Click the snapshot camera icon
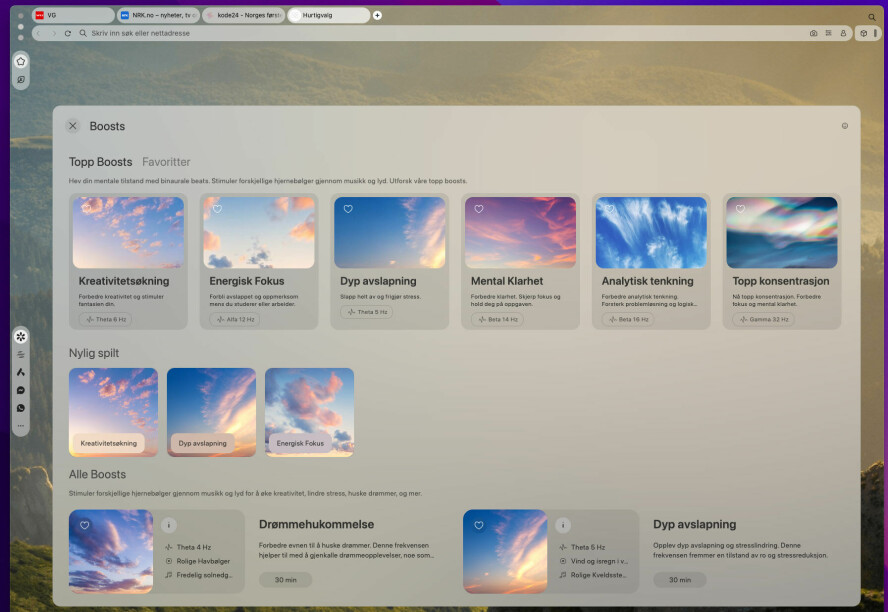This screenshot has height=612, width=888. pos(813,33)
